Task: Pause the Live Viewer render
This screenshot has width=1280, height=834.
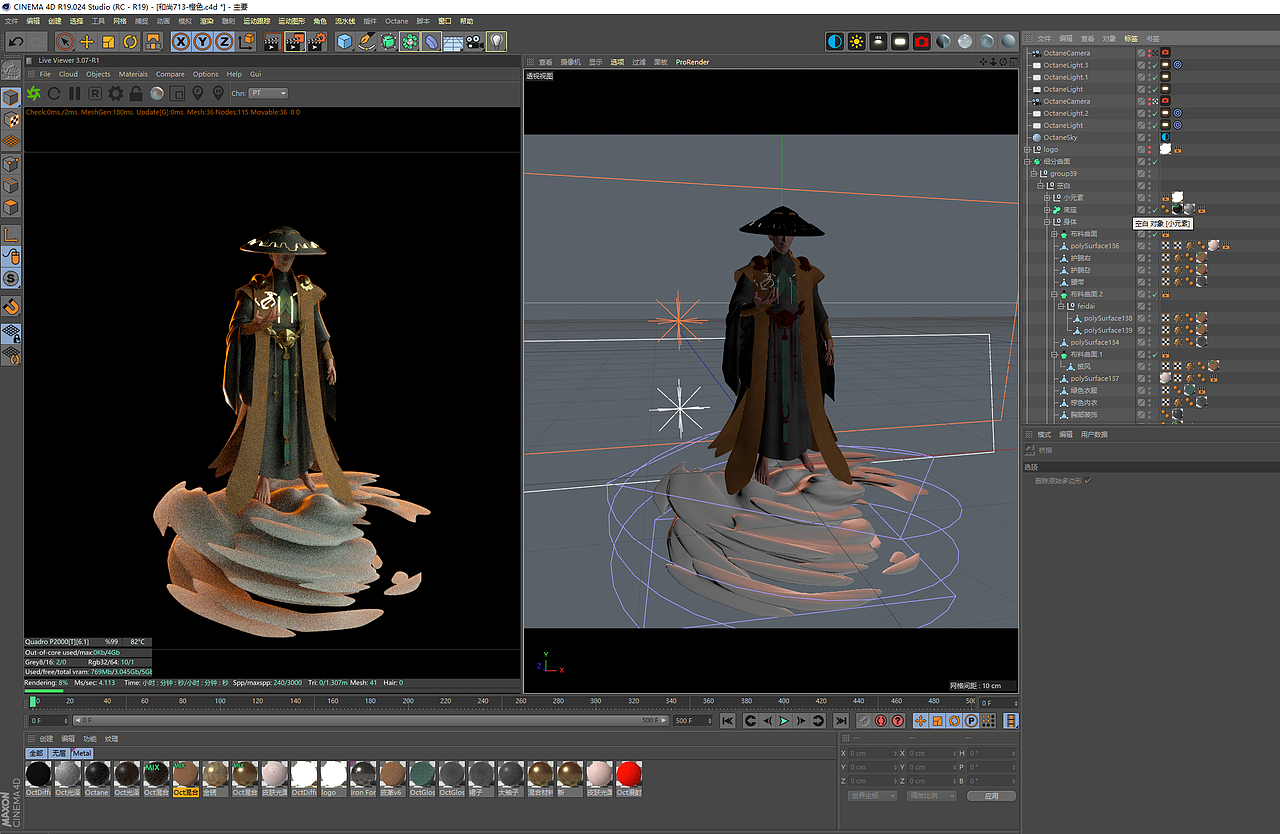Action: (75, 93)
